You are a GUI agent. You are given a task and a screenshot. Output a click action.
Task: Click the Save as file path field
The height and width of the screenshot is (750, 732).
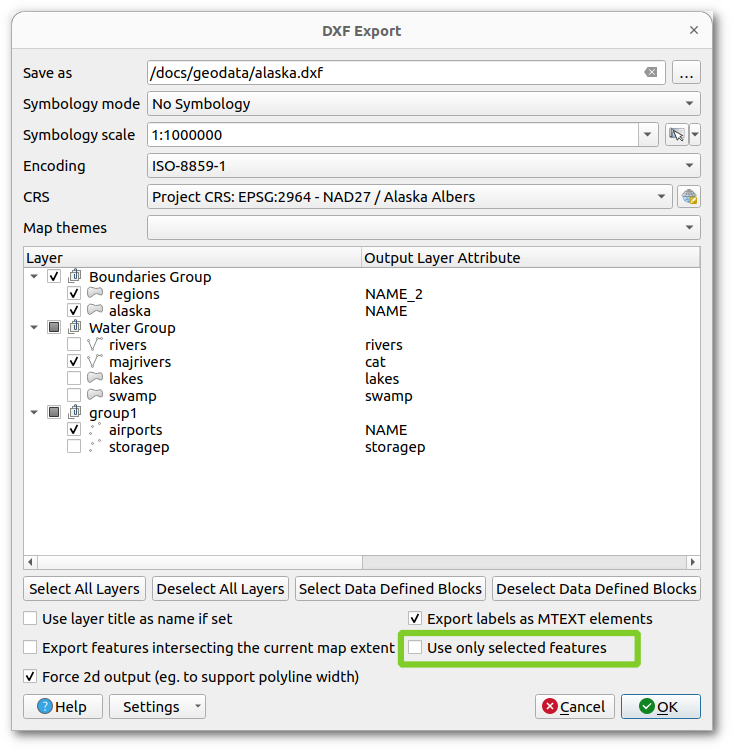pos(395,73)
